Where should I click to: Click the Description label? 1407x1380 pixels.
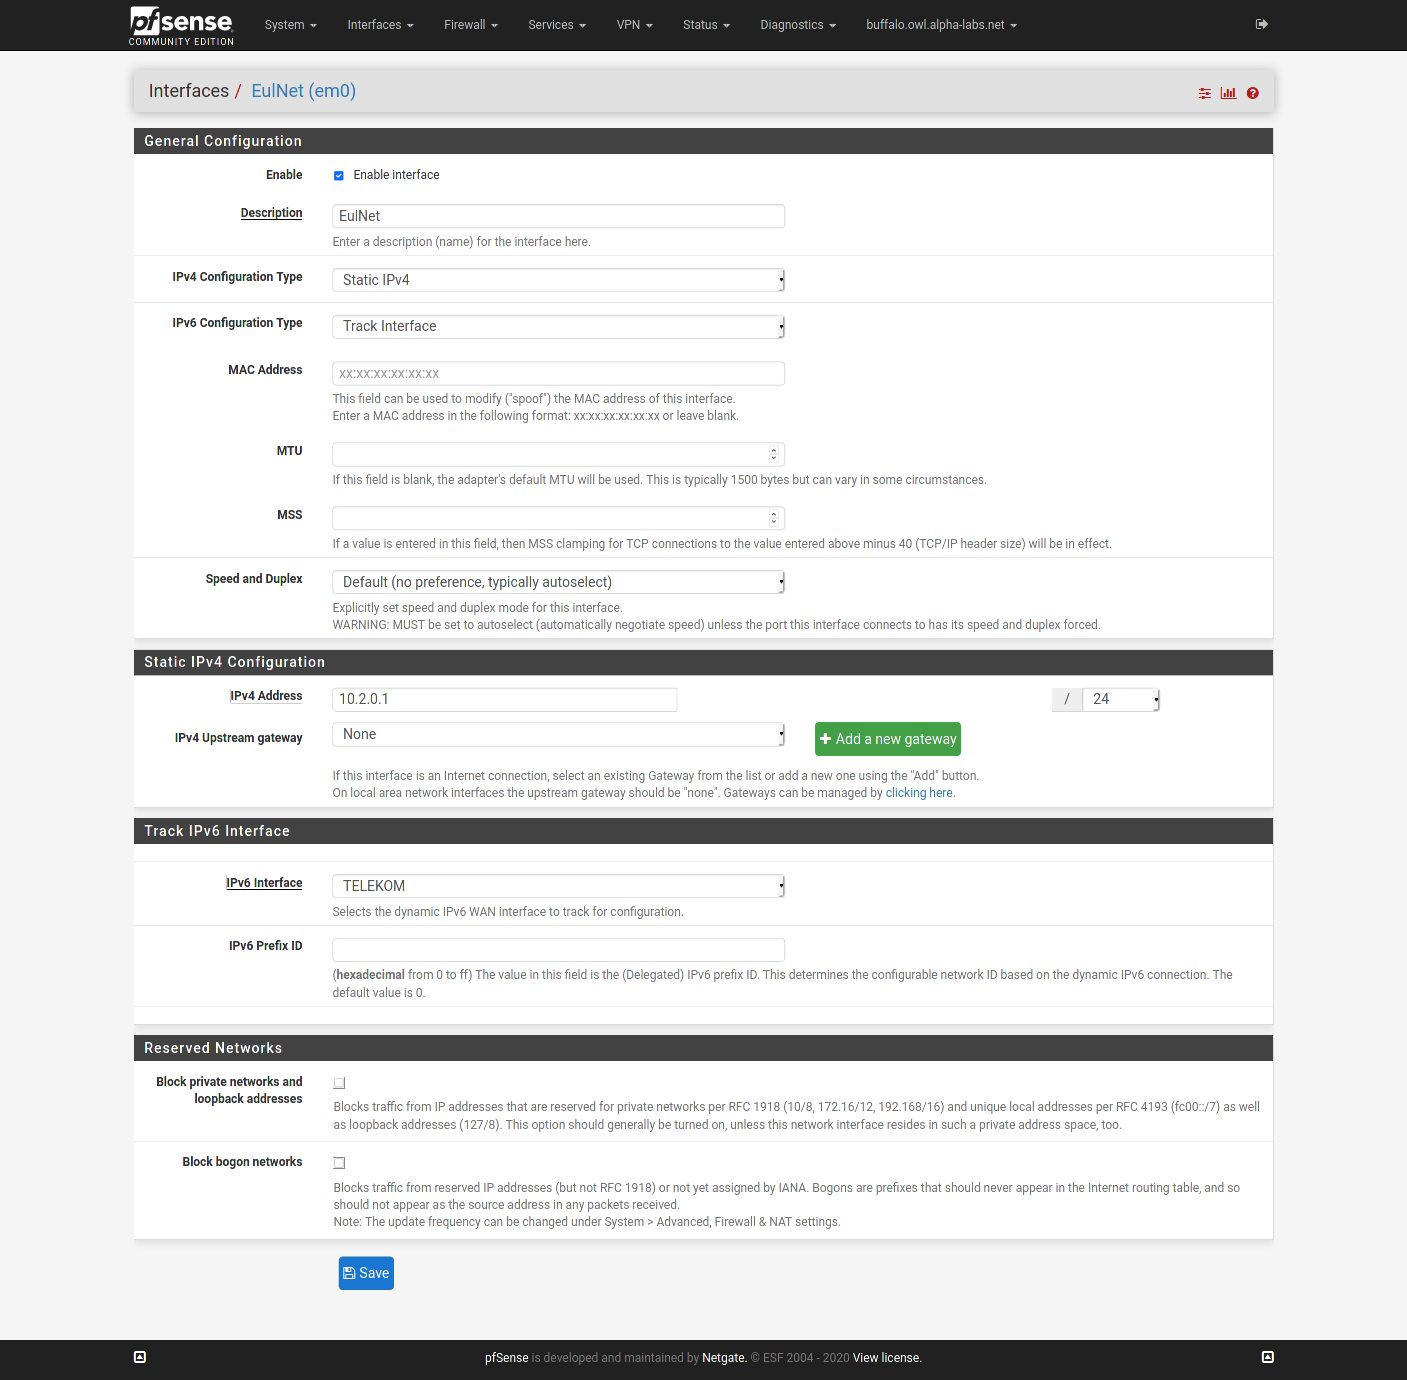point(271,213)
